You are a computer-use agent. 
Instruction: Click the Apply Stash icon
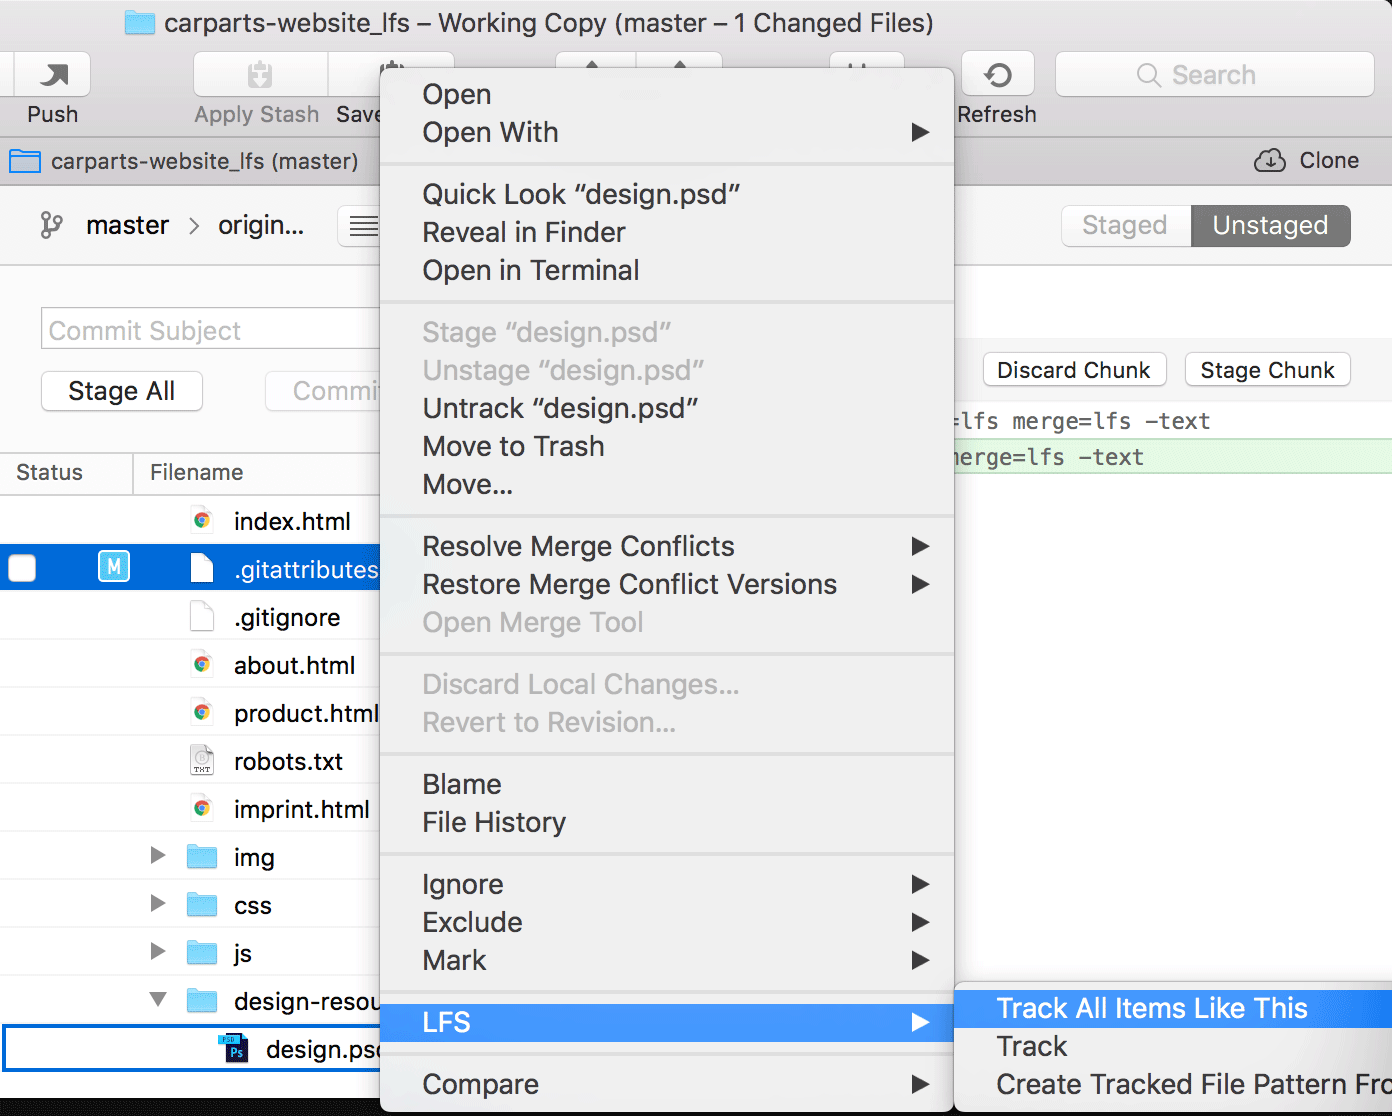pos(258,74)
